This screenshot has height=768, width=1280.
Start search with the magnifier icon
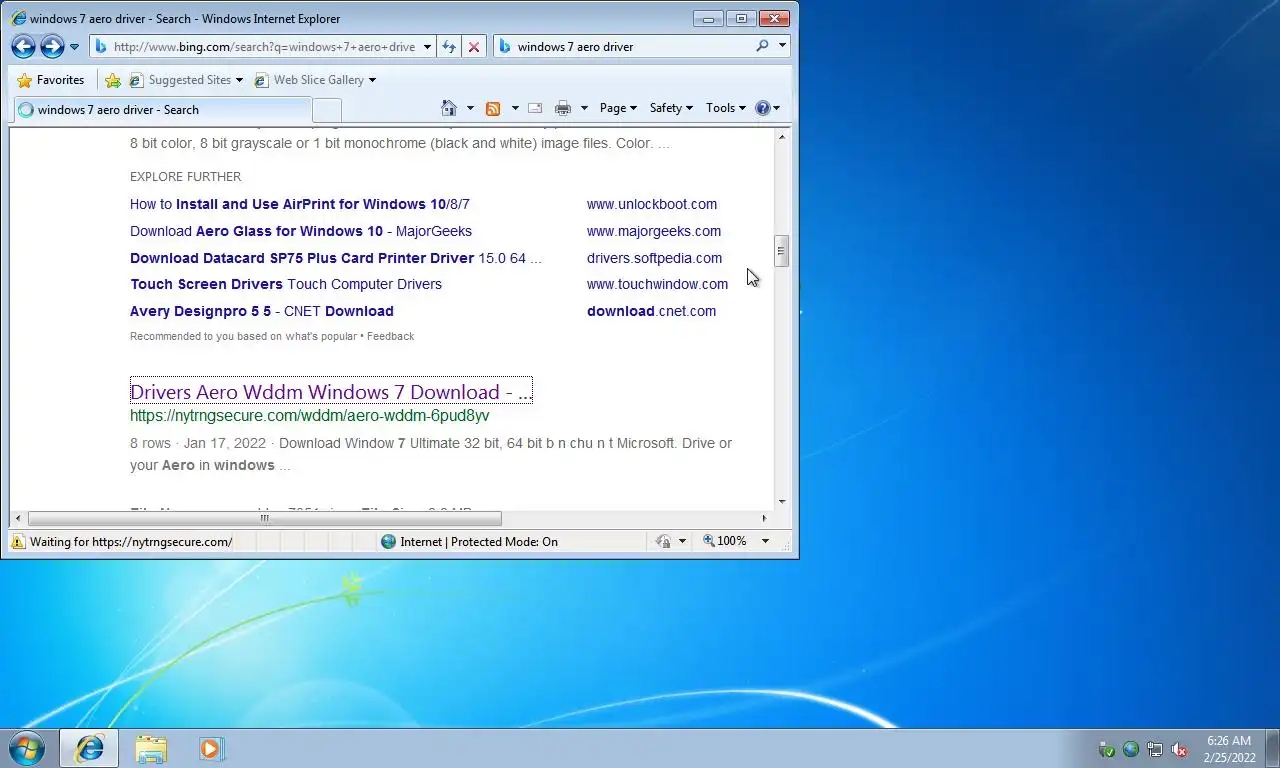762,46
